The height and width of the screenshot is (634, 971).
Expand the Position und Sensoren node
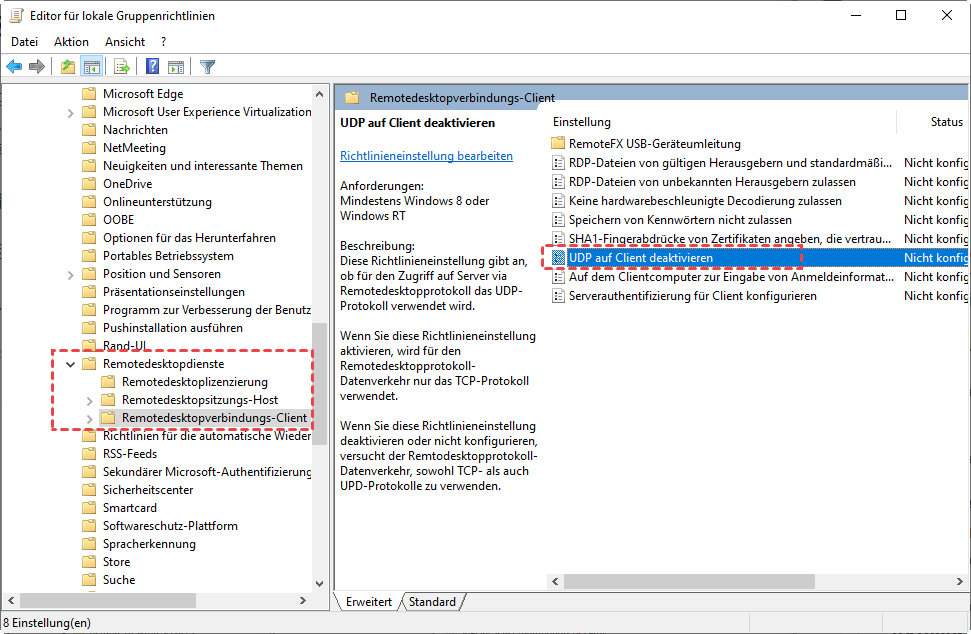coord(71,274)
